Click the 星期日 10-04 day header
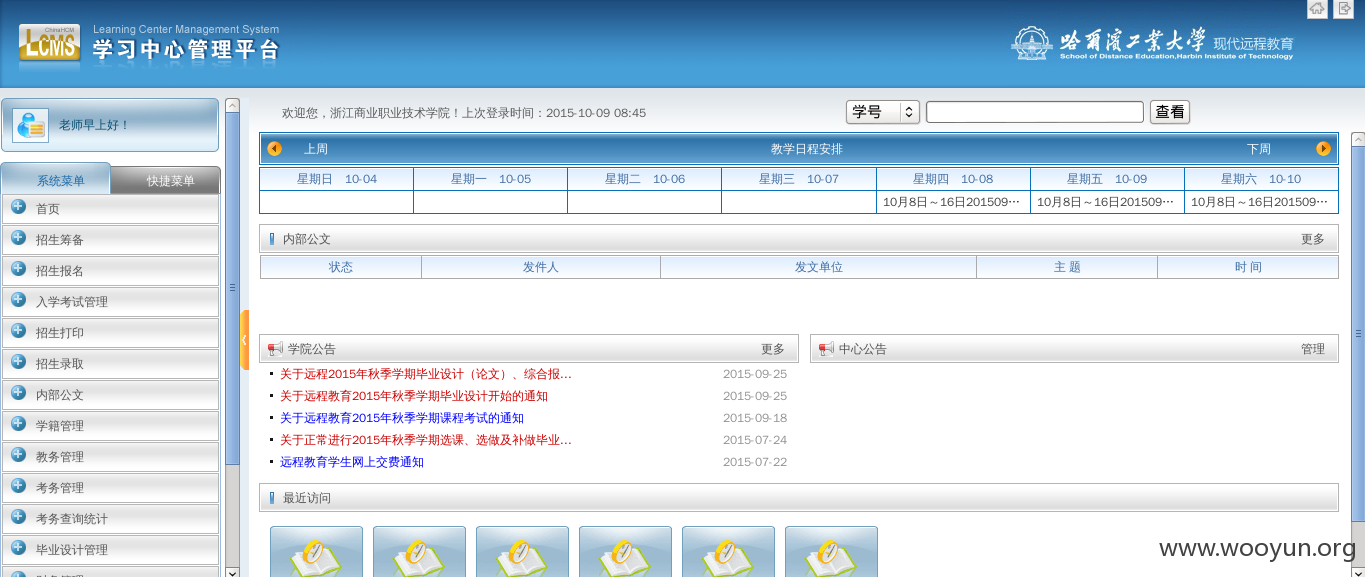 (337, 179)
